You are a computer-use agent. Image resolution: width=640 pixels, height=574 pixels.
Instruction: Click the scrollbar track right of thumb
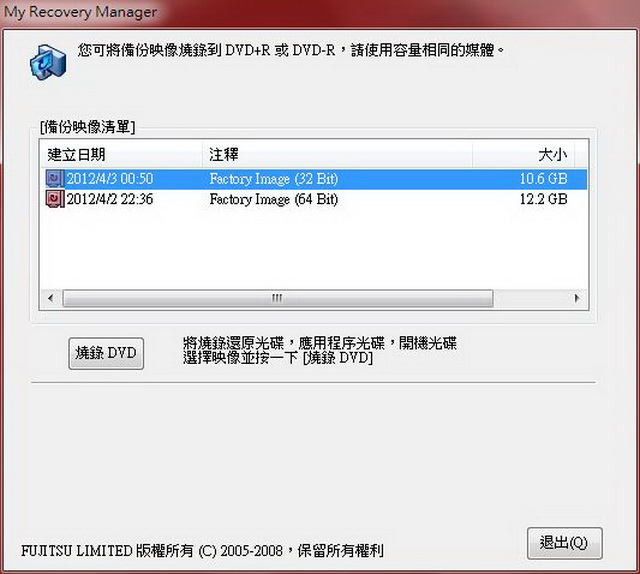[530, 298]
